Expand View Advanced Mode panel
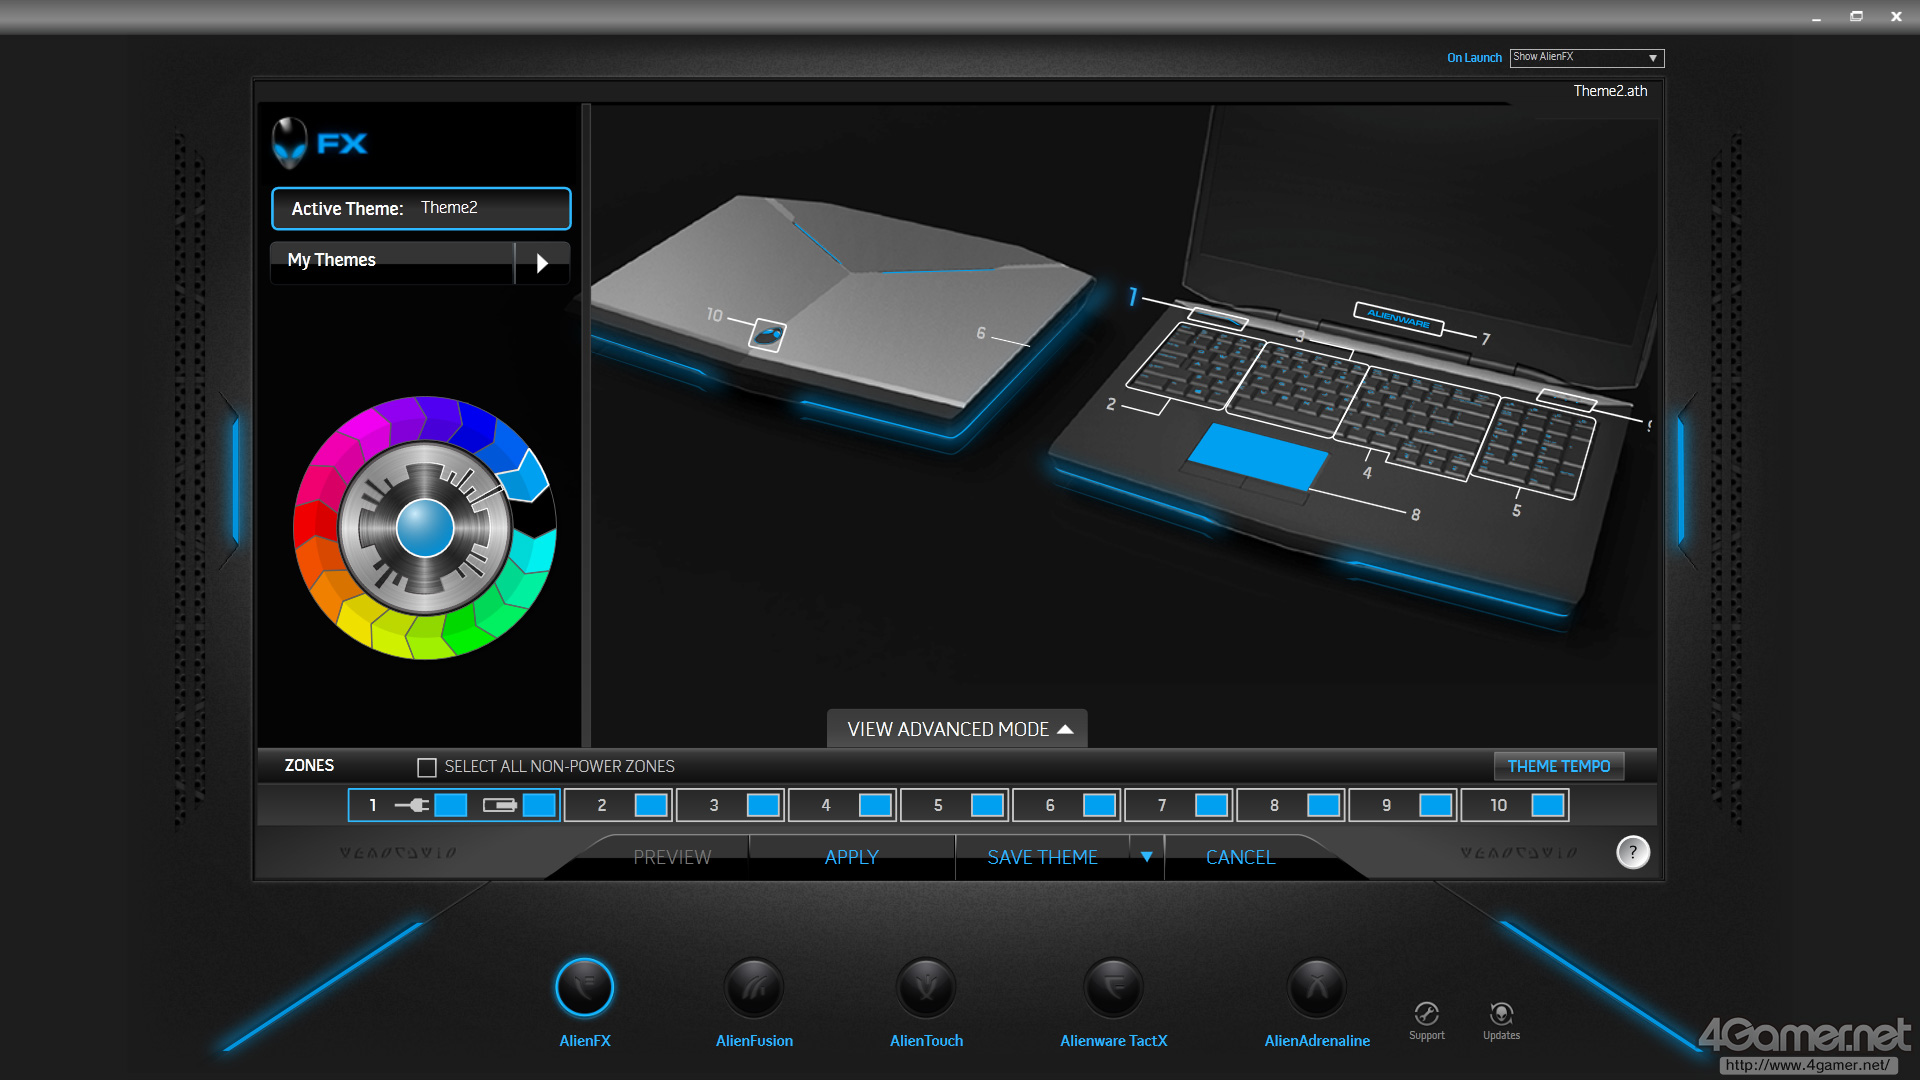The height and width of the screenshot is (1080, 1920). [957, 729]
